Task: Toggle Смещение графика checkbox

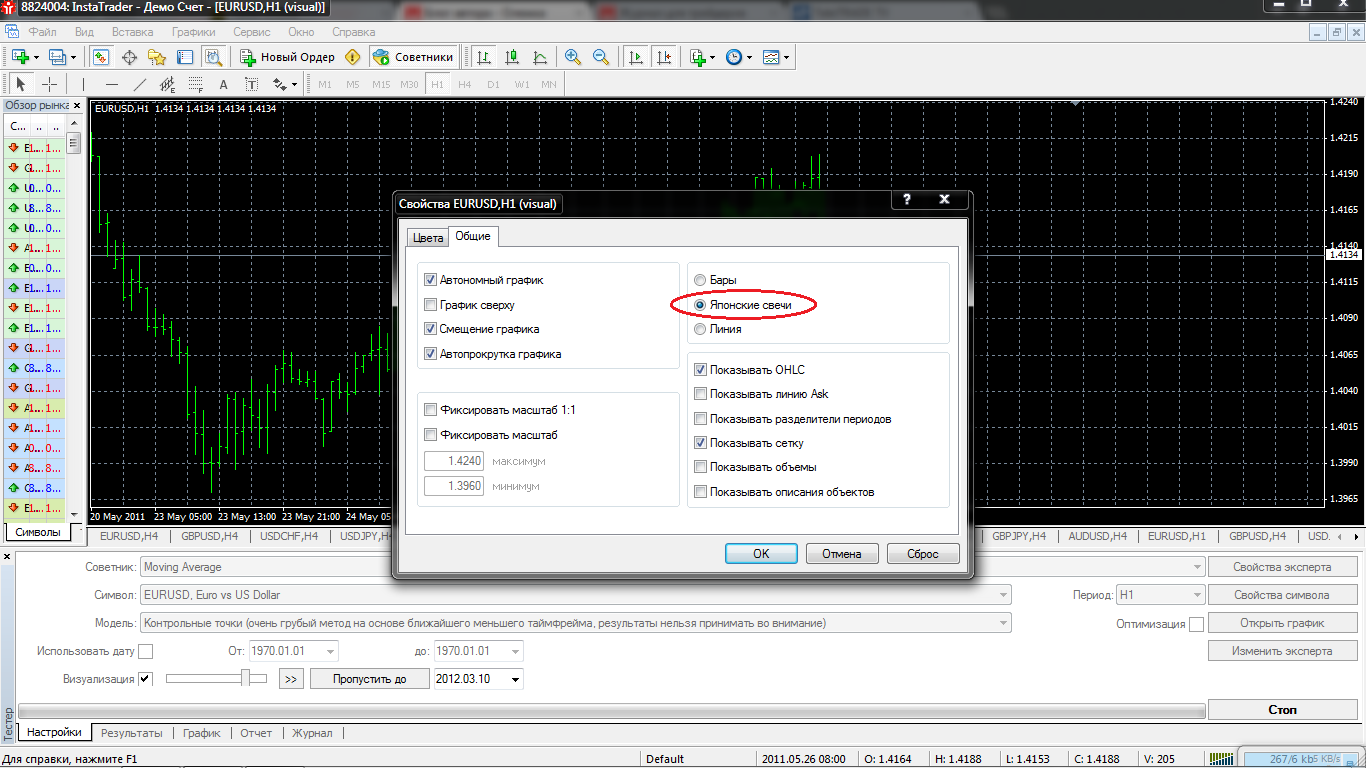Action: [431, 329]
